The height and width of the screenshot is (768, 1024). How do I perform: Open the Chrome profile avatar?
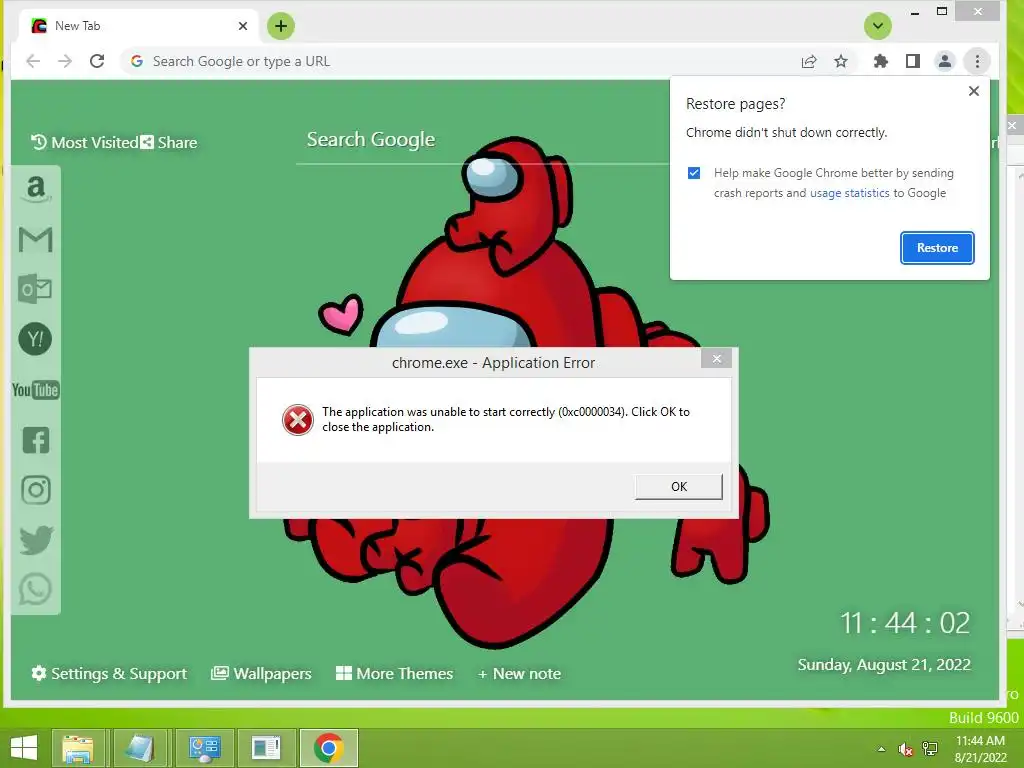(x=944, y=61)
